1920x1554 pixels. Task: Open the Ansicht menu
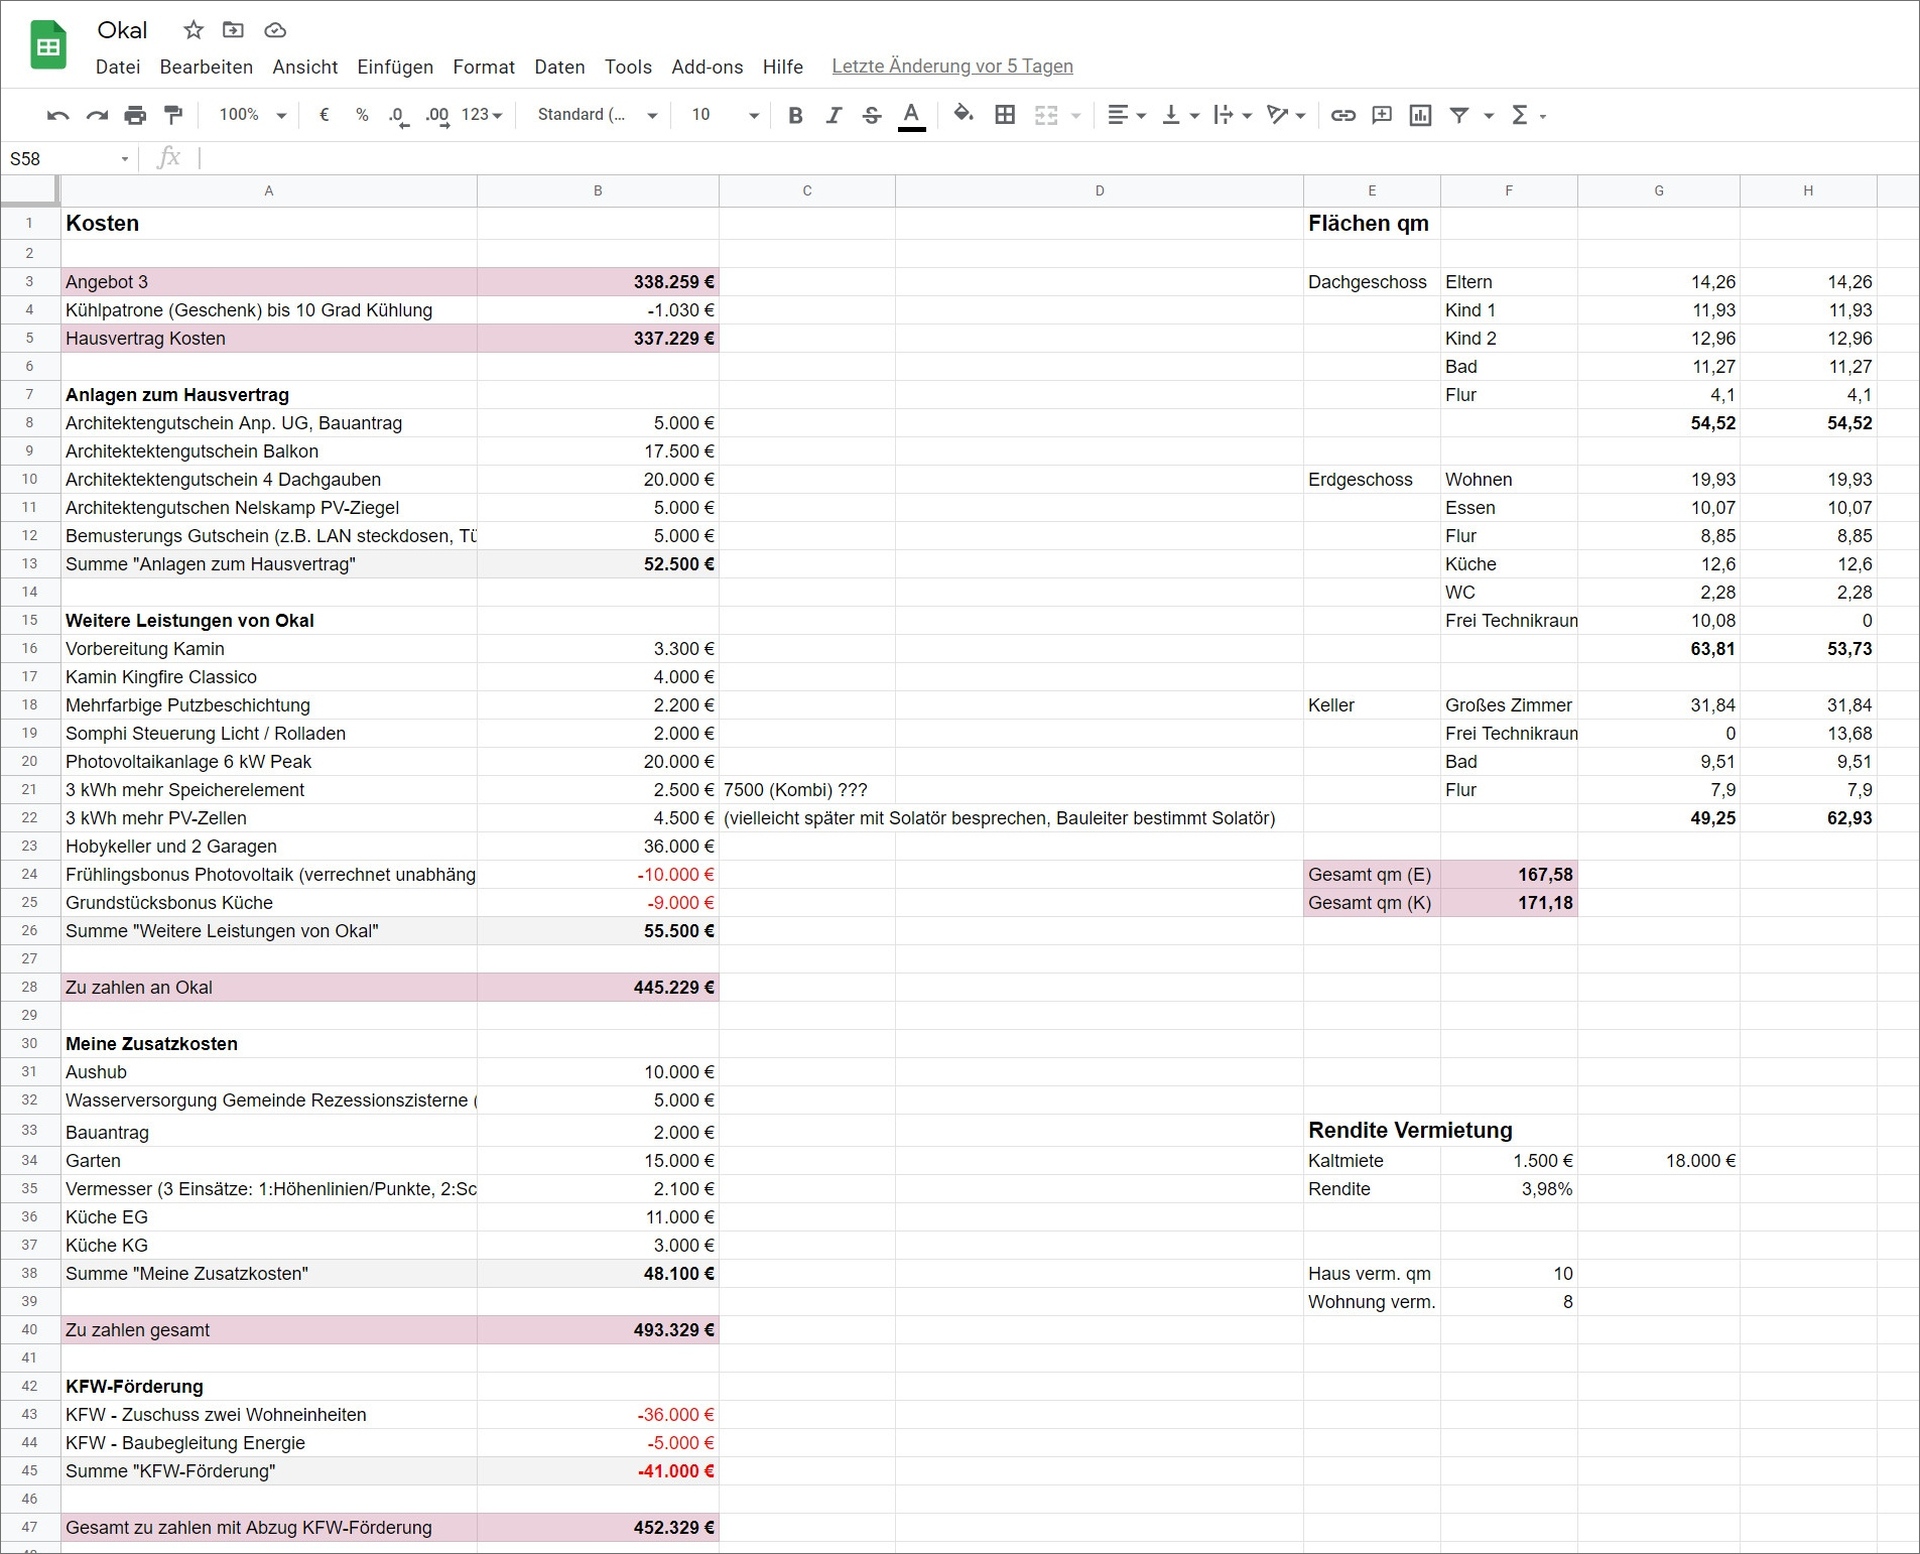[305, 67]
